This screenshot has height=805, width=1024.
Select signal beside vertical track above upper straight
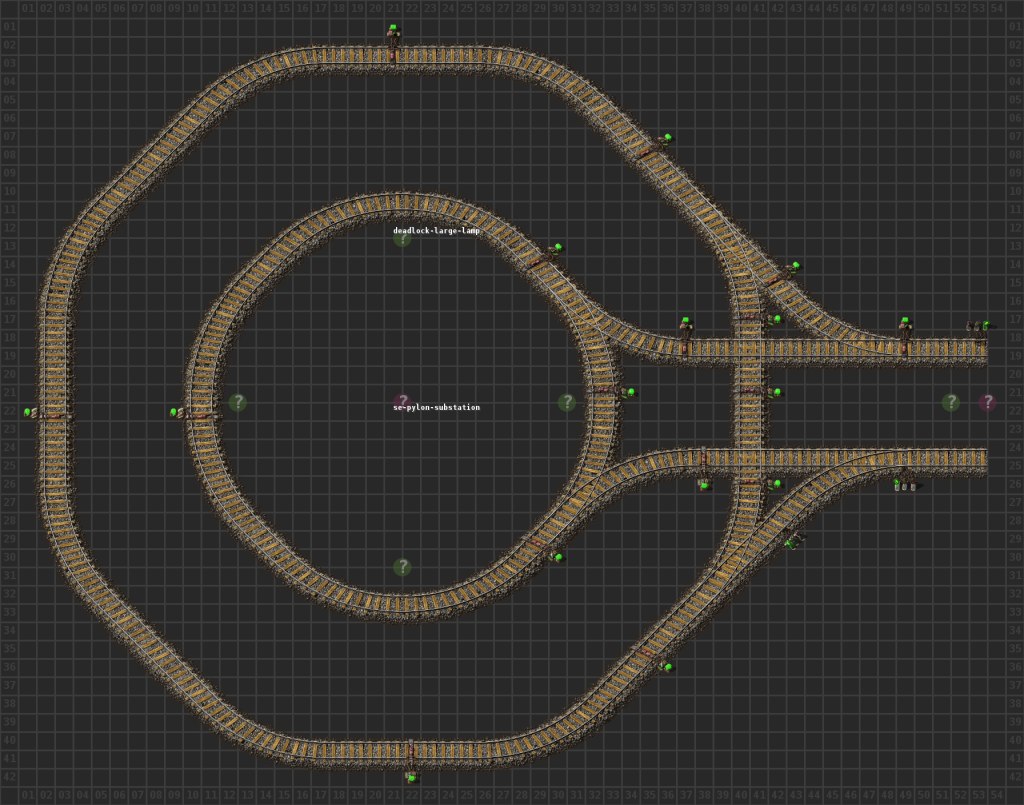click(776, 319)
